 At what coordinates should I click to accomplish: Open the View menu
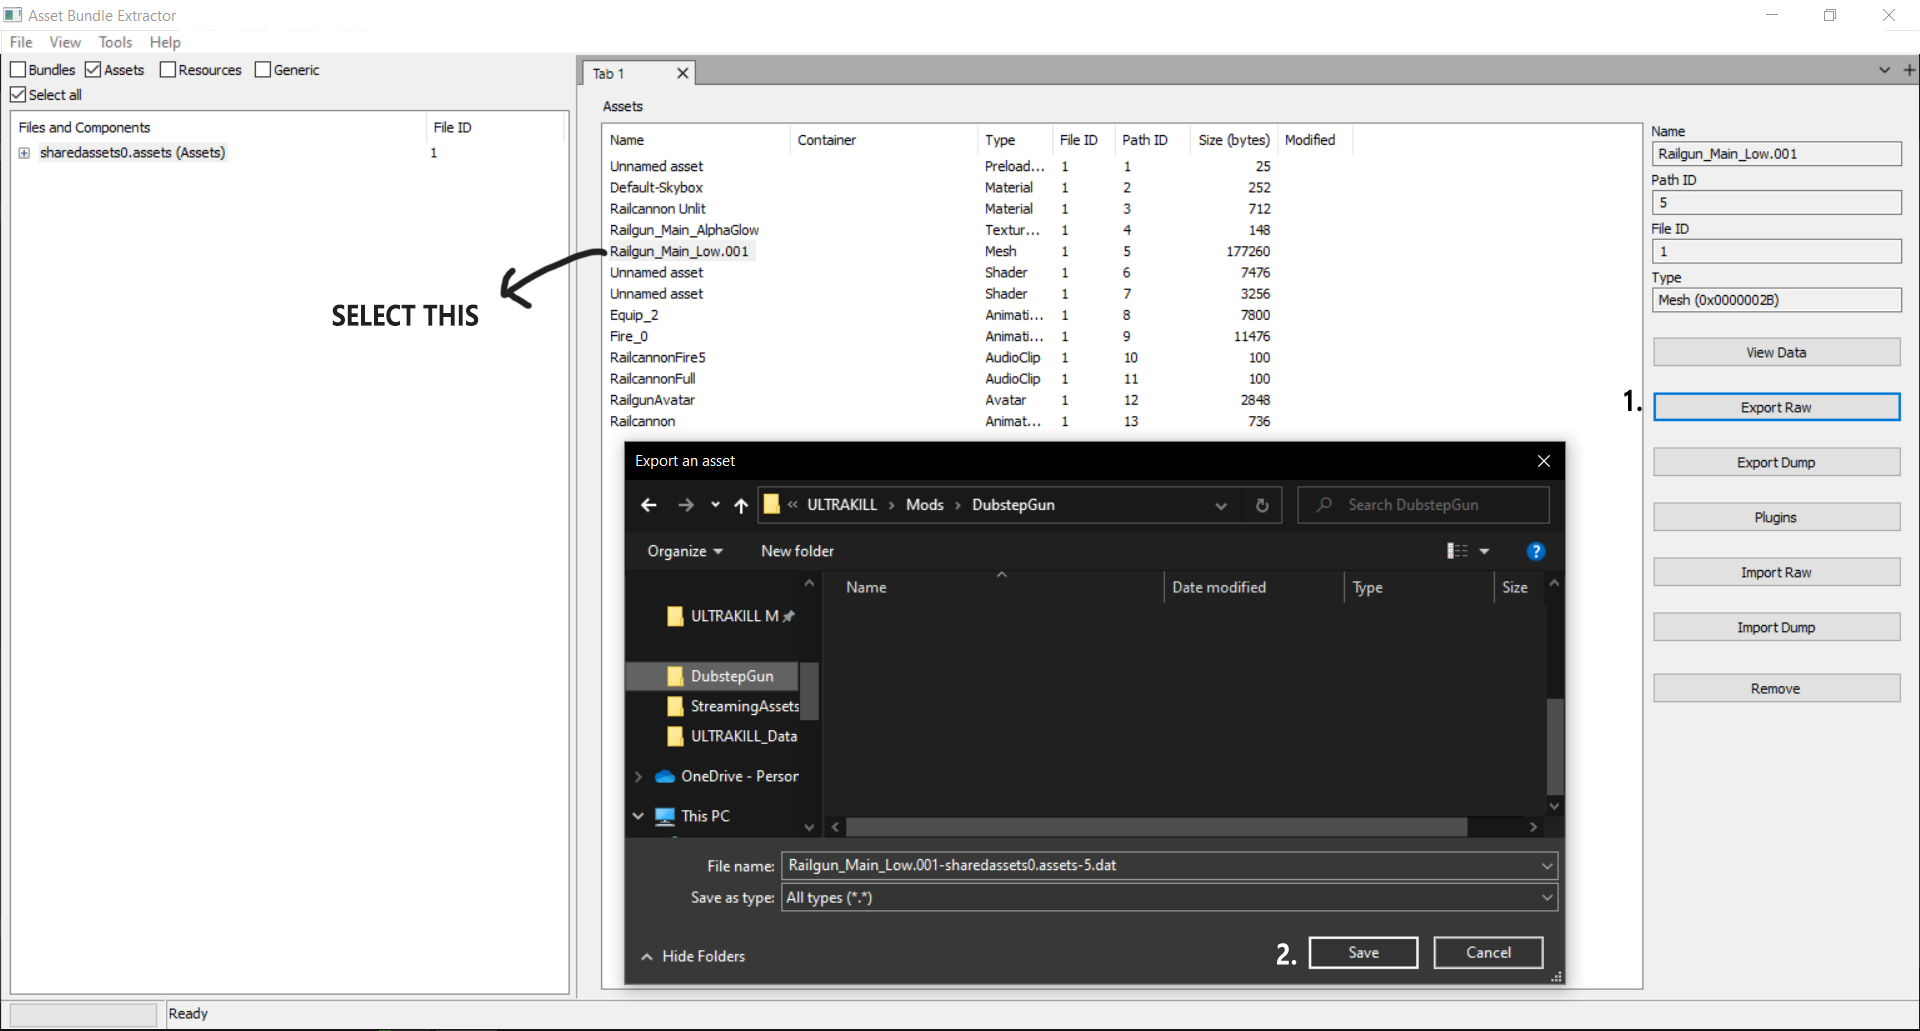coord(65,42)
